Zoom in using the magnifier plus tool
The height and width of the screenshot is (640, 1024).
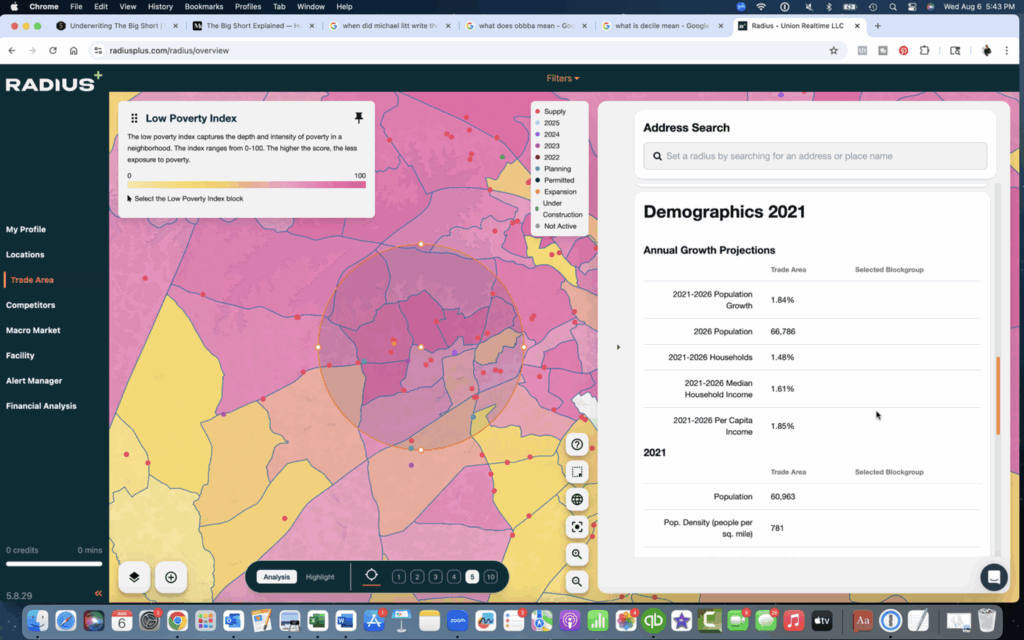(x=577, y=554)
